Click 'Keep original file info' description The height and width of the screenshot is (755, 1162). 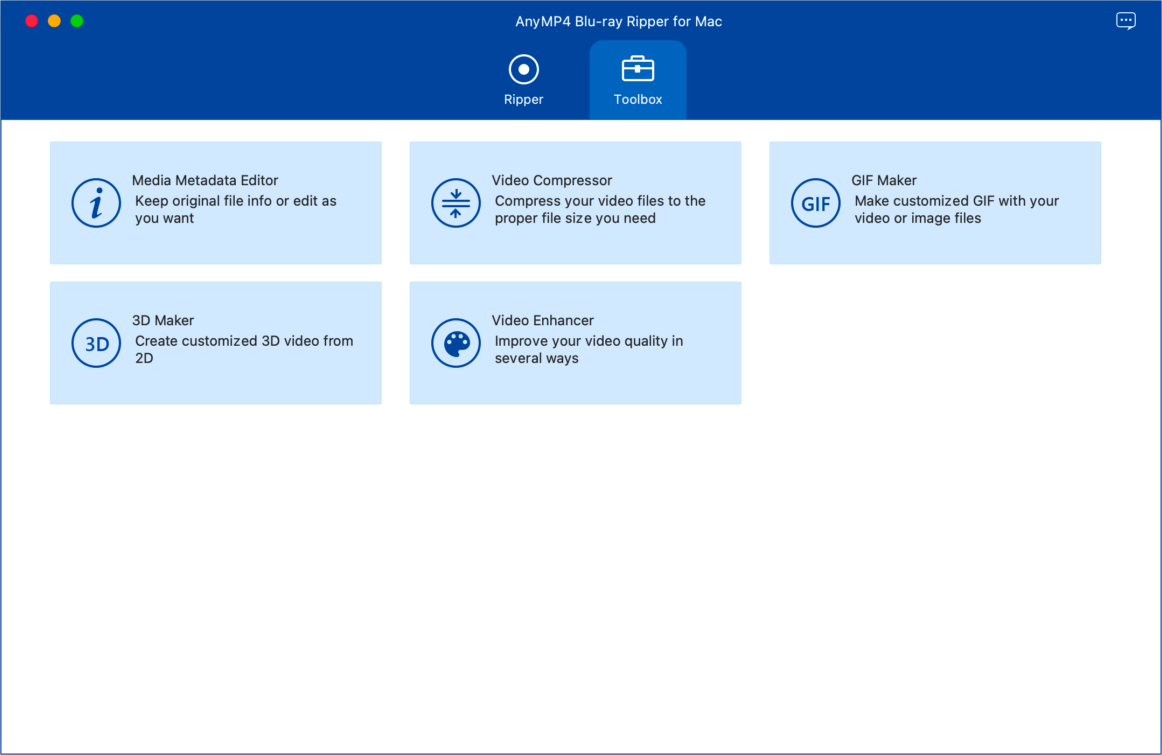pyautogui.click(x=236, y=210)
